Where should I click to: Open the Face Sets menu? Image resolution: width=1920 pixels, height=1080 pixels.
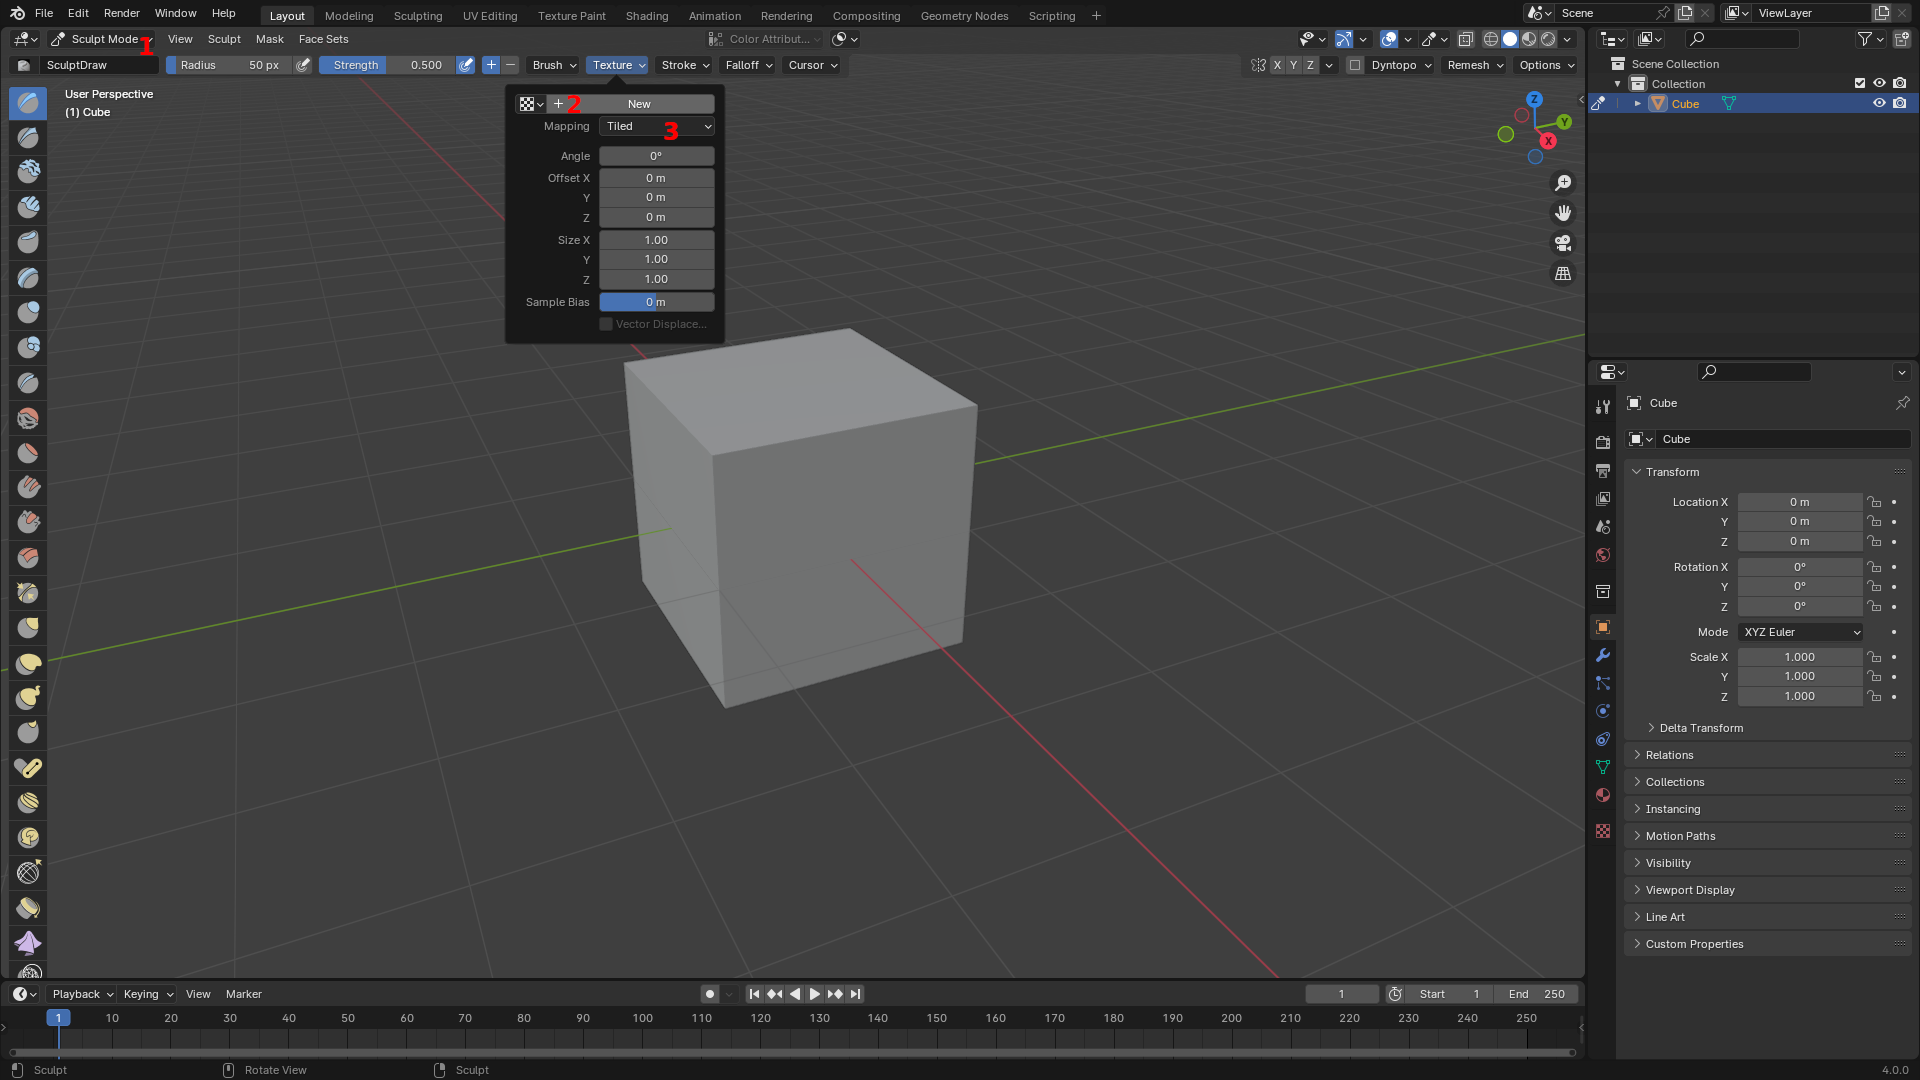point(323,39)
